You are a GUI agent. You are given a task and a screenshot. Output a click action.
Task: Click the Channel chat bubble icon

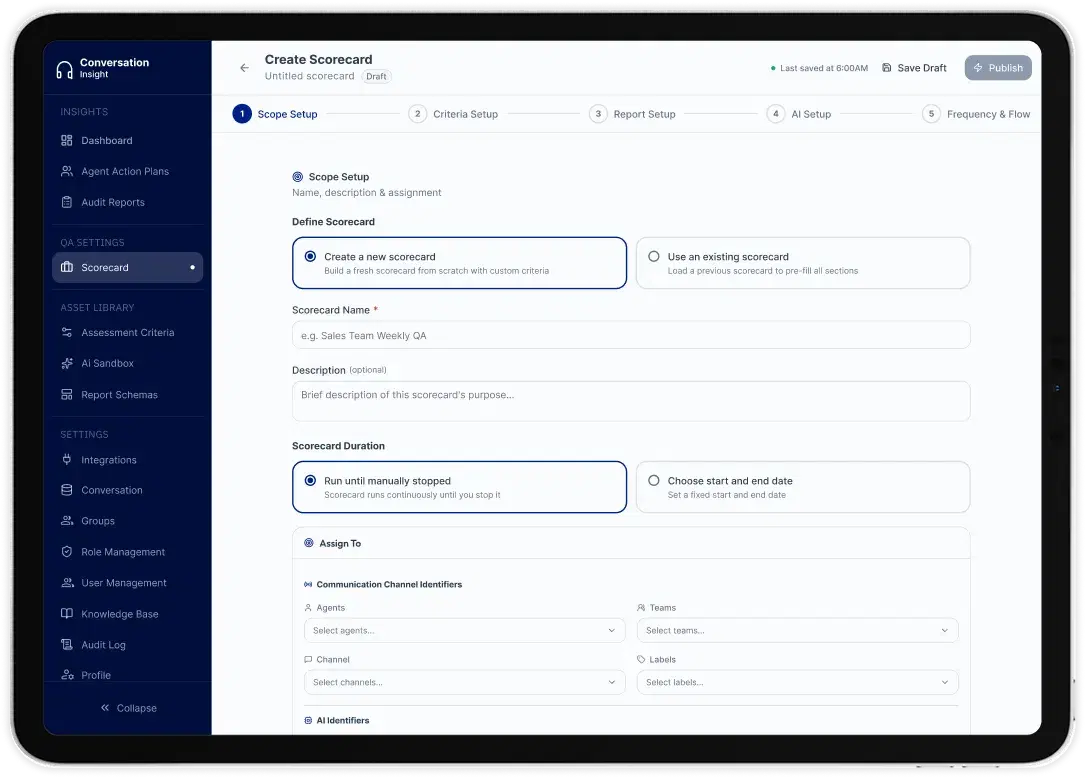pyautogui.click(x=308, y=660)
